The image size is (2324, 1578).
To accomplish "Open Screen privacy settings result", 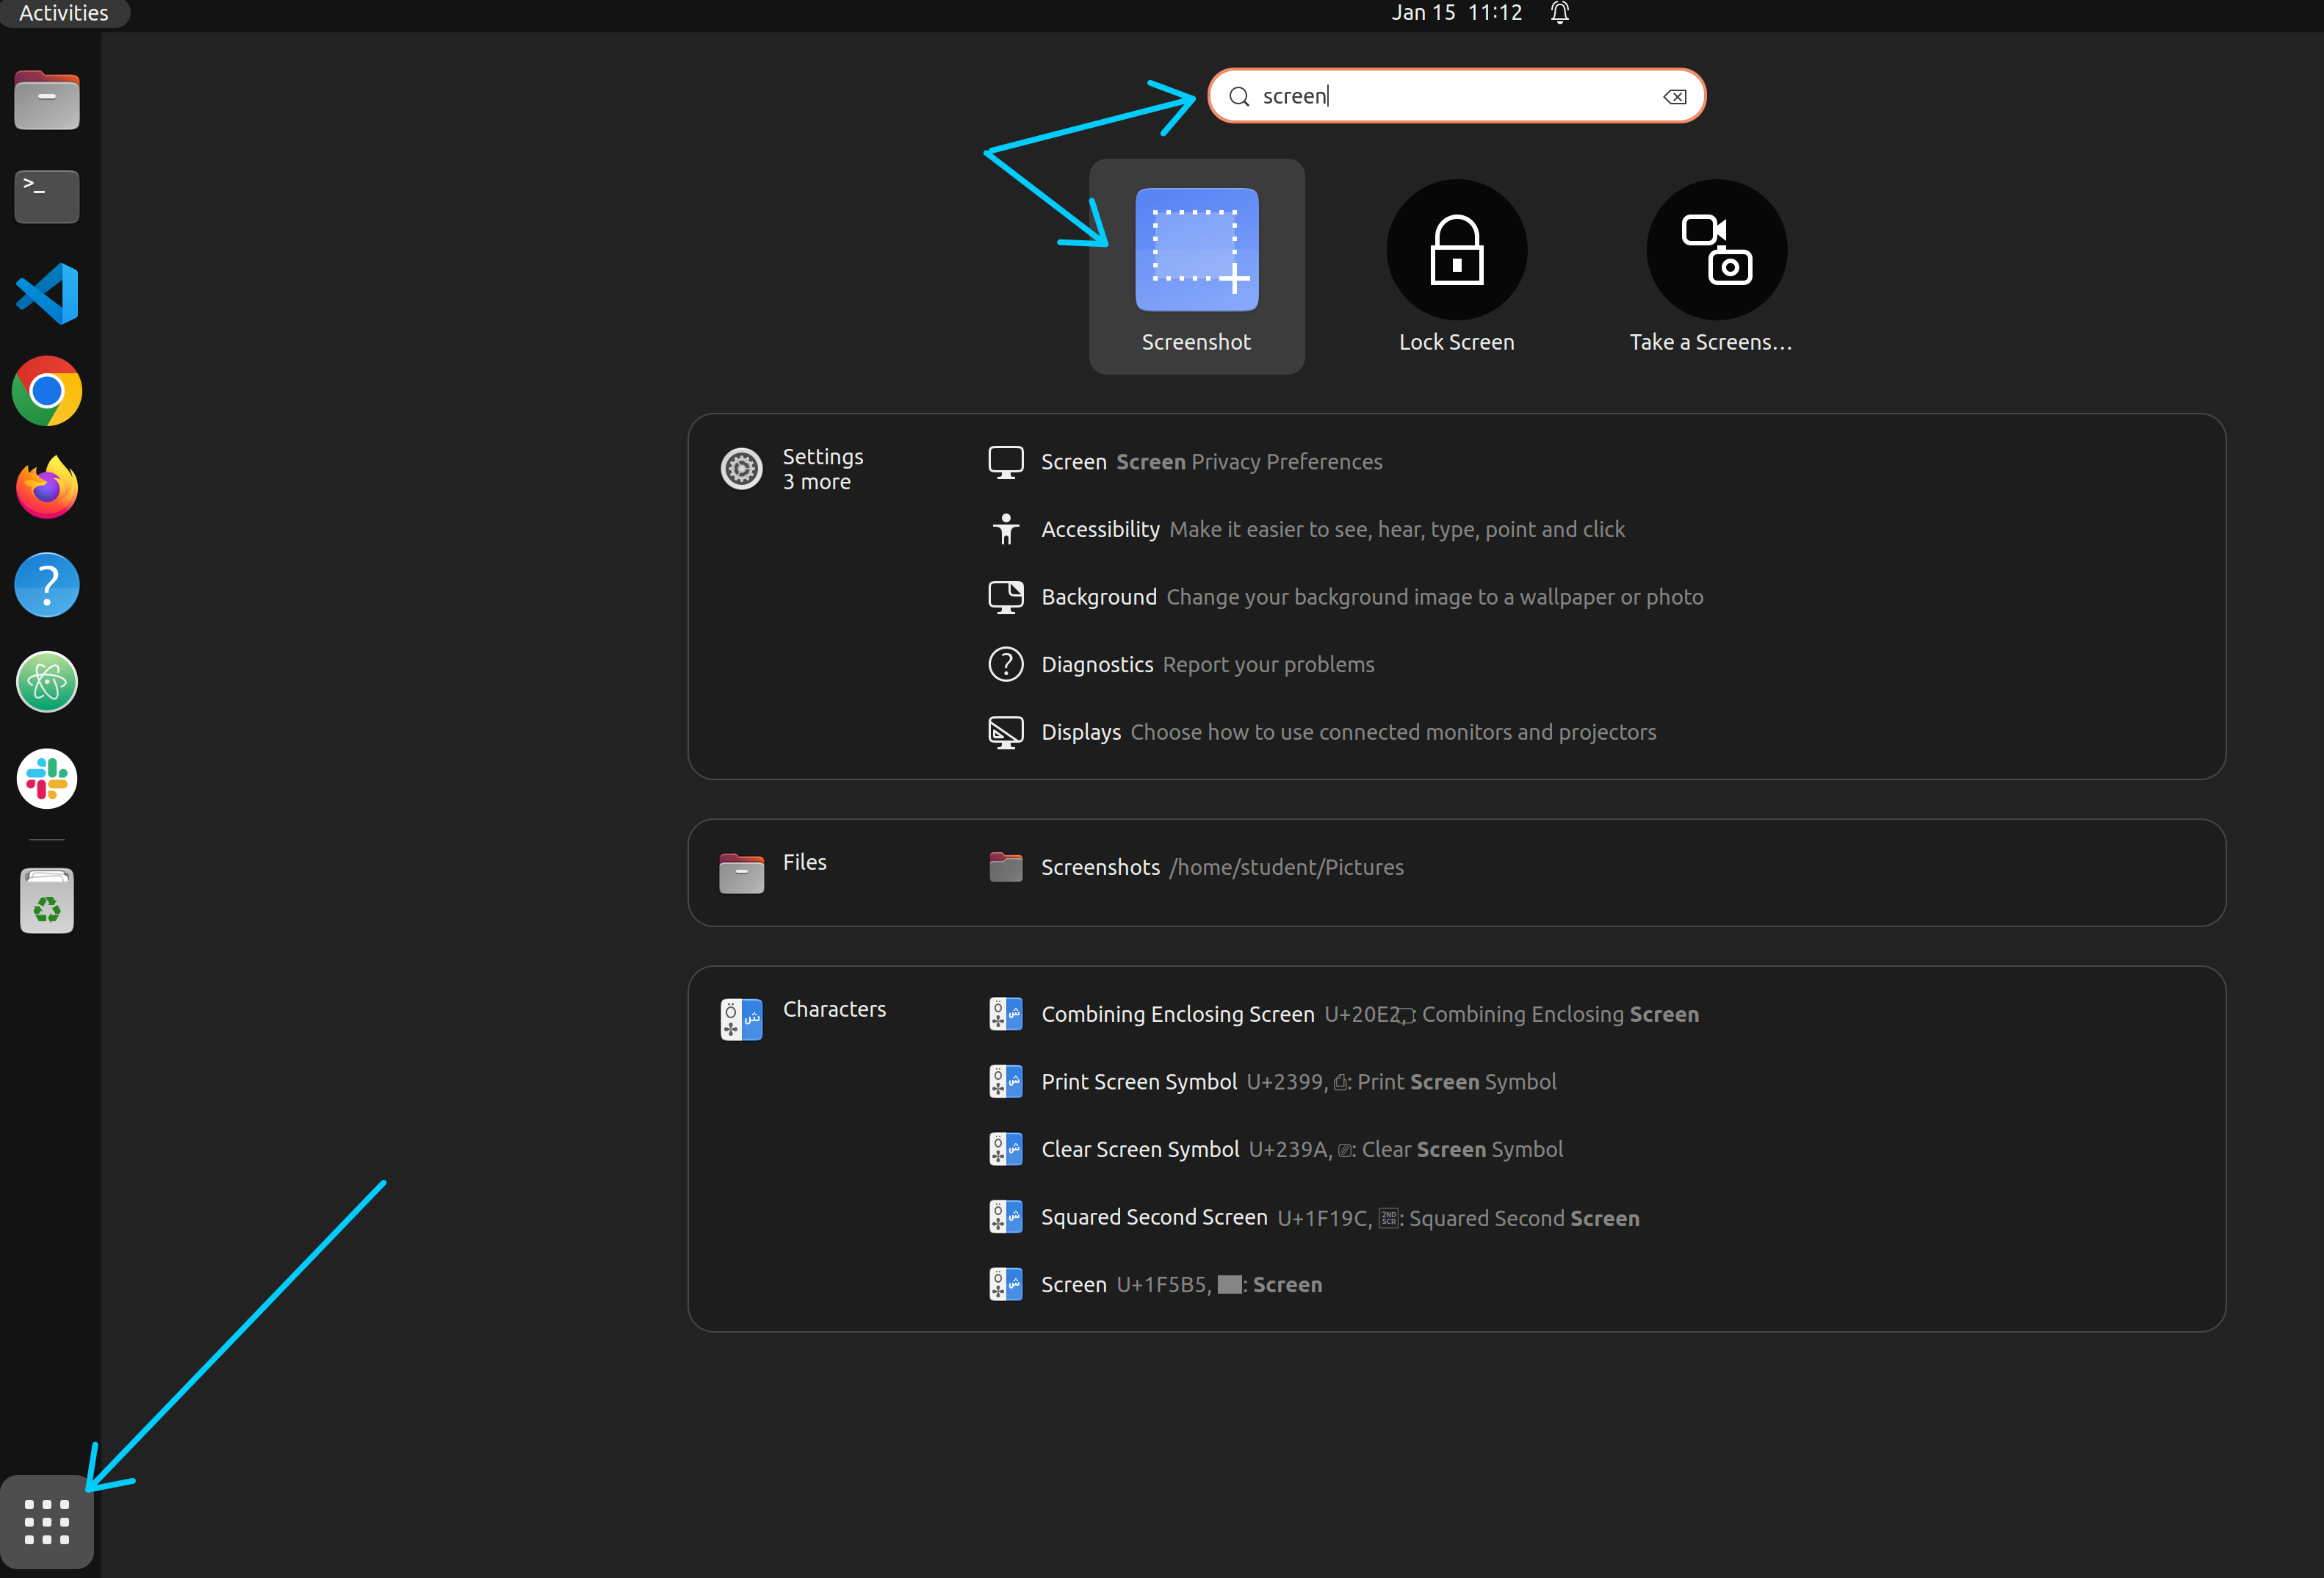I will click(x=1186, y=462).
